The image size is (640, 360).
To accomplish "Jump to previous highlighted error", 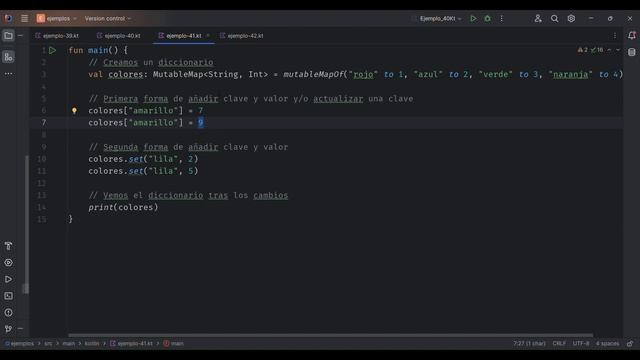I will (609, 50).
